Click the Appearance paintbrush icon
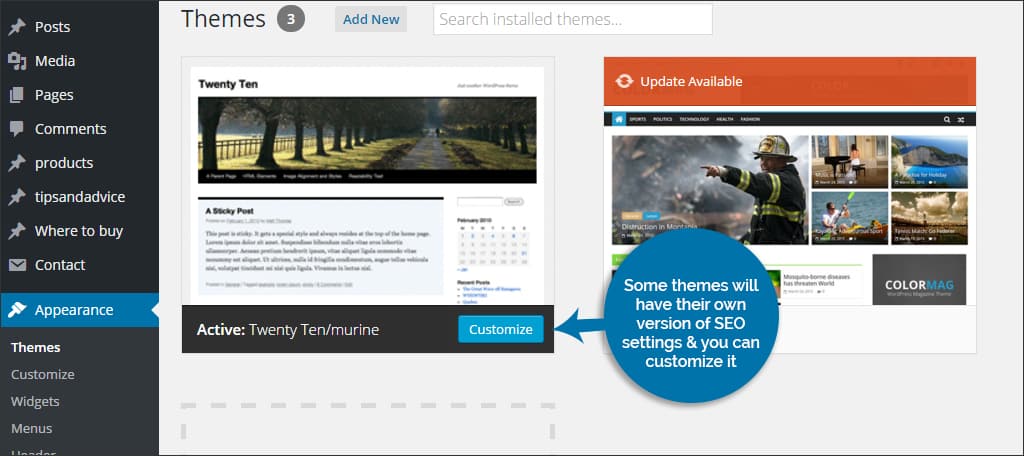The width and height of the screenshot is (1024, 456). (x=17, y=310)
